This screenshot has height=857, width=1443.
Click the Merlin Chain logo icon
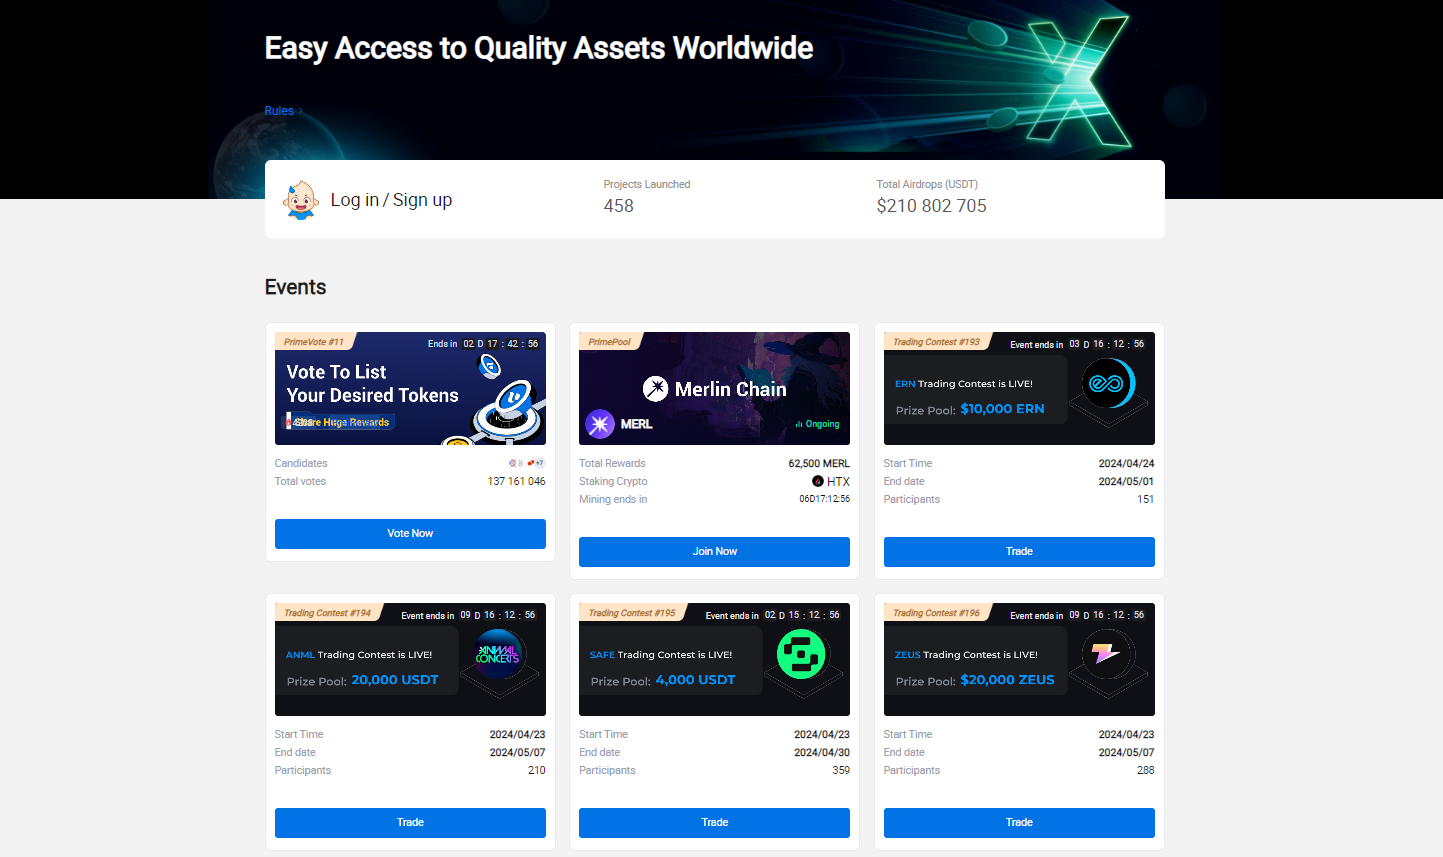(655, 389)
